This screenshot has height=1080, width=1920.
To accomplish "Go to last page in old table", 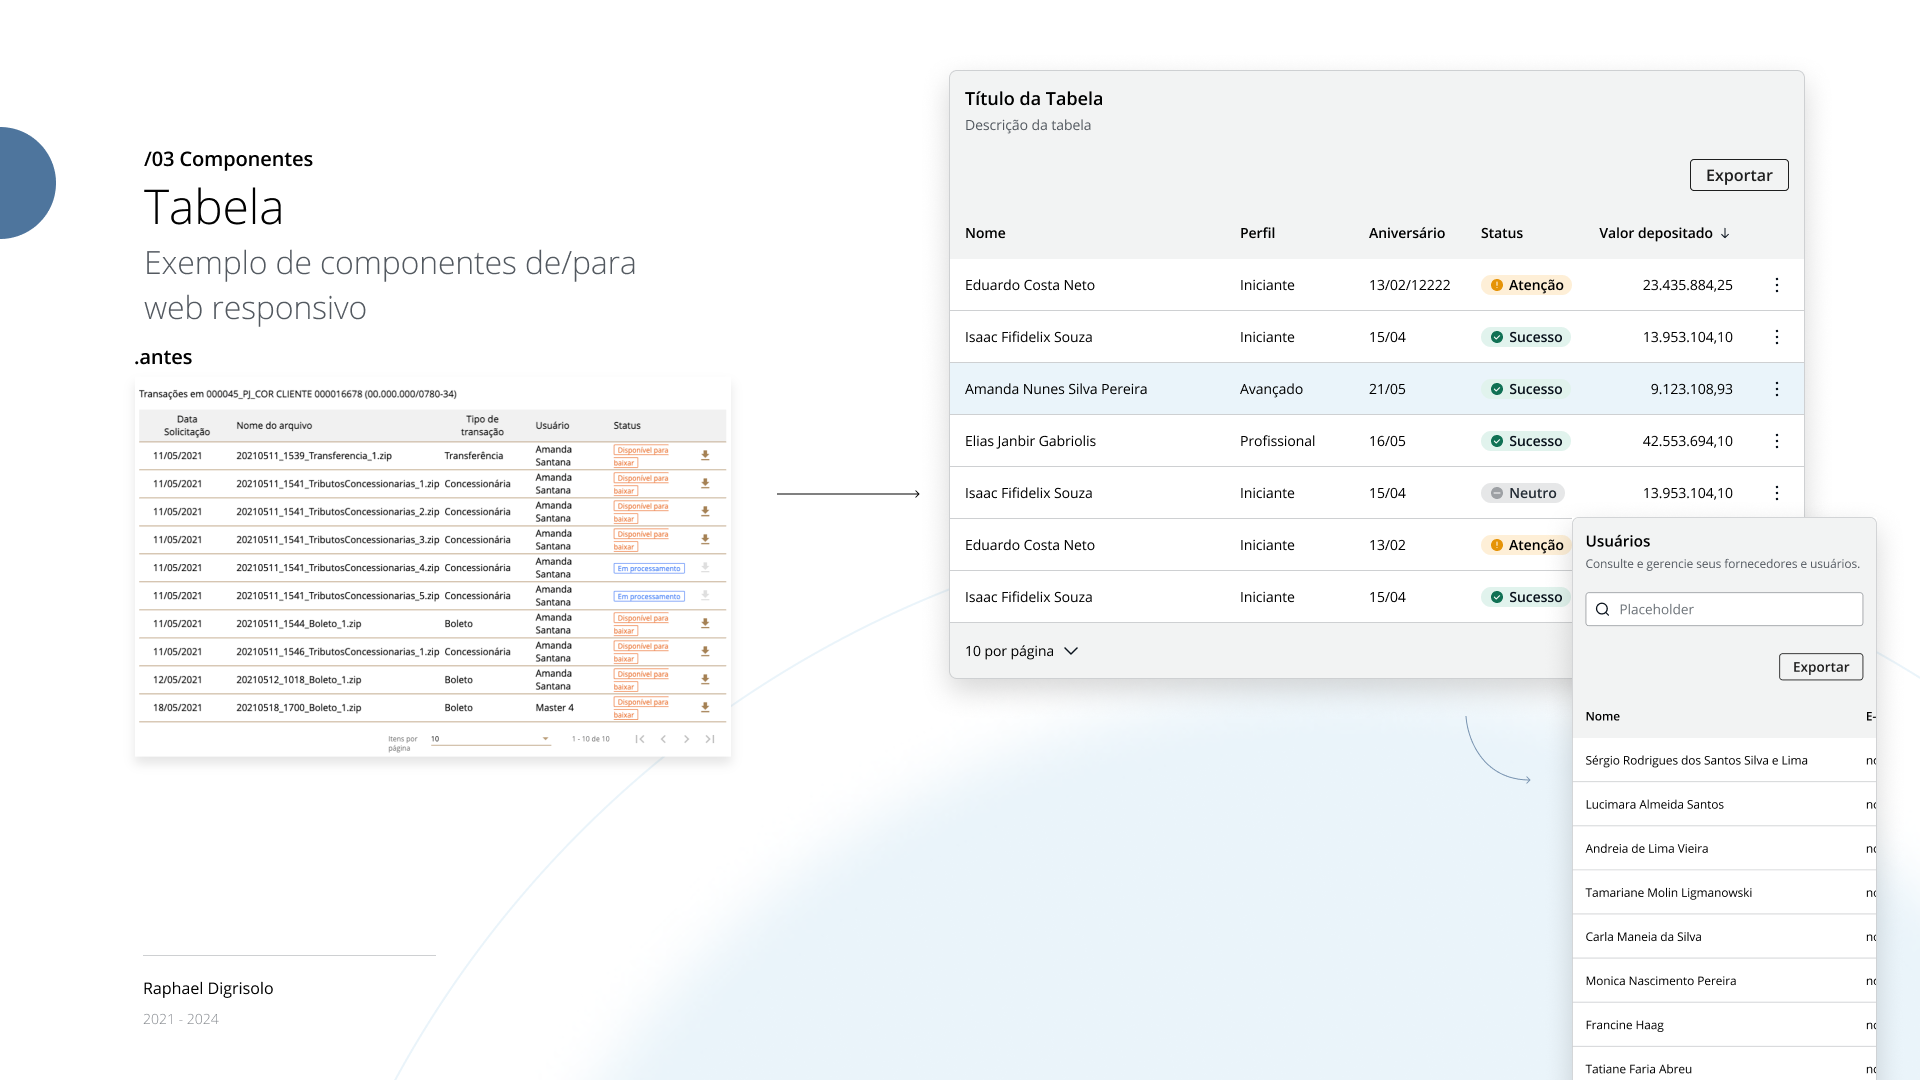I will click(x=710, y=739).
